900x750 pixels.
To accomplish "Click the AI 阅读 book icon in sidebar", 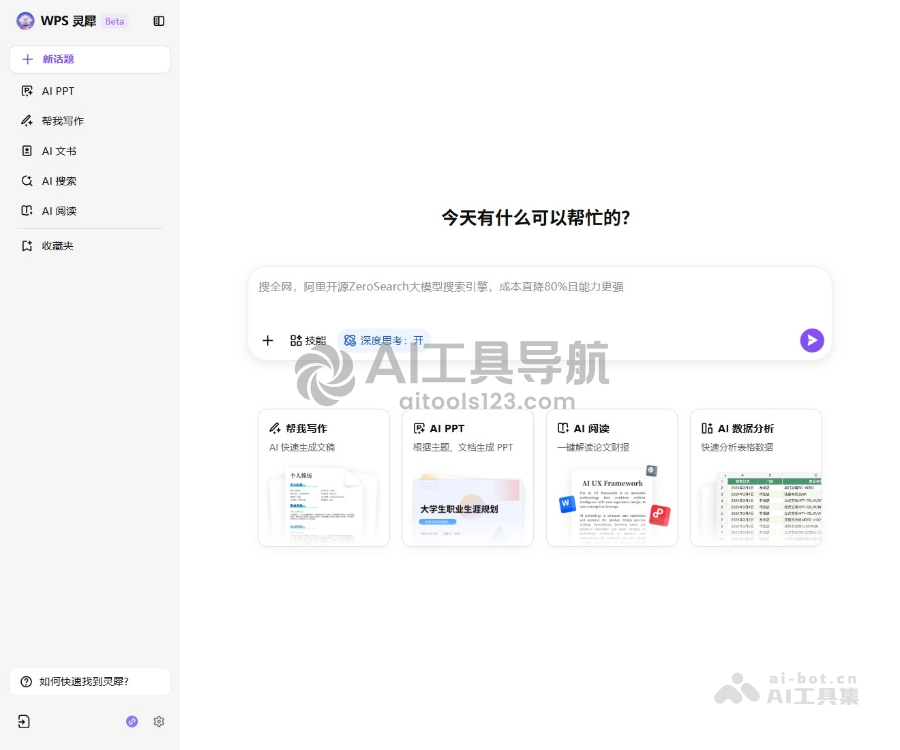I will [x=26, y=211].
